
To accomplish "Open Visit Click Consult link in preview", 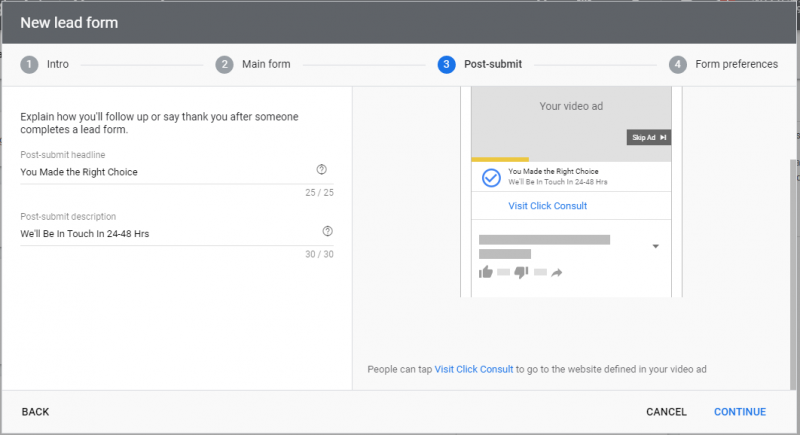I will click(547, 206).
